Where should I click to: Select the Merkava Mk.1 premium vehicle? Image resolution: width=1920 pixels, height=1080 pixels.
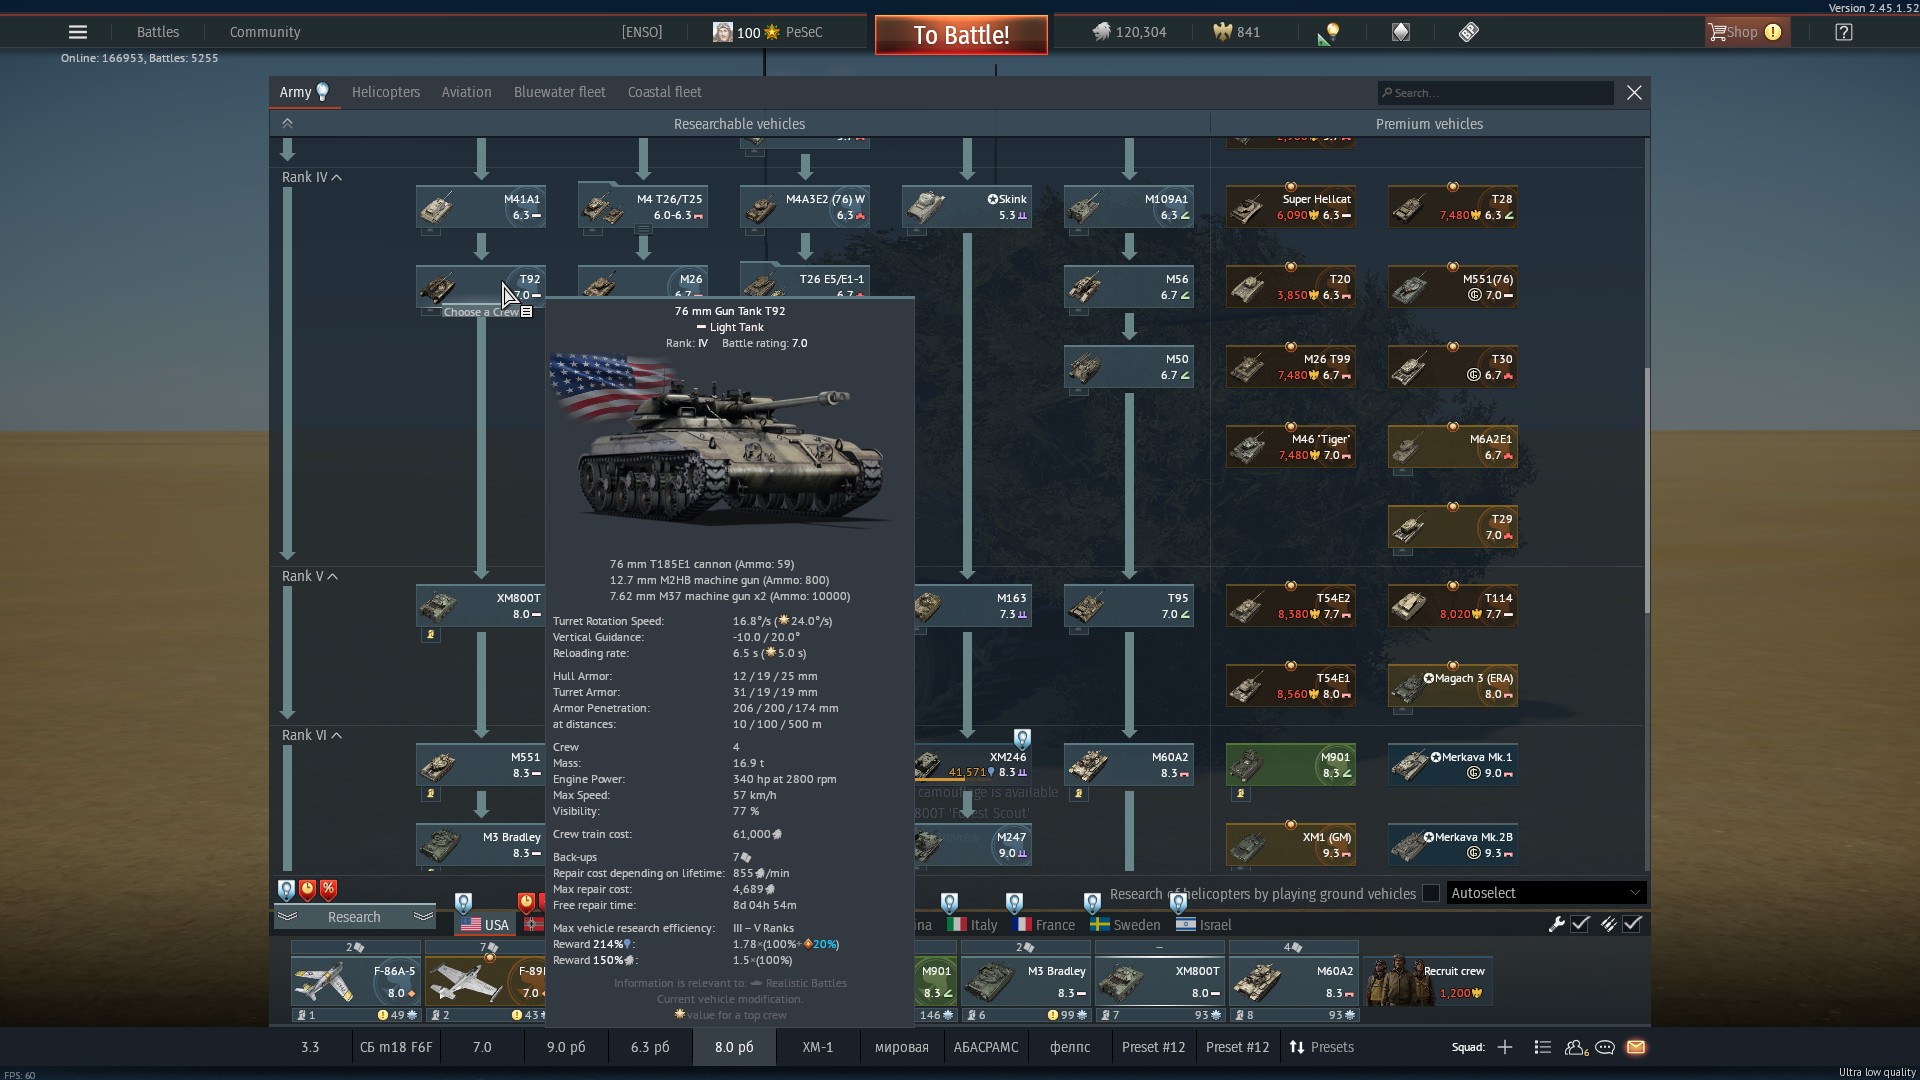[x=1453, y=765]
